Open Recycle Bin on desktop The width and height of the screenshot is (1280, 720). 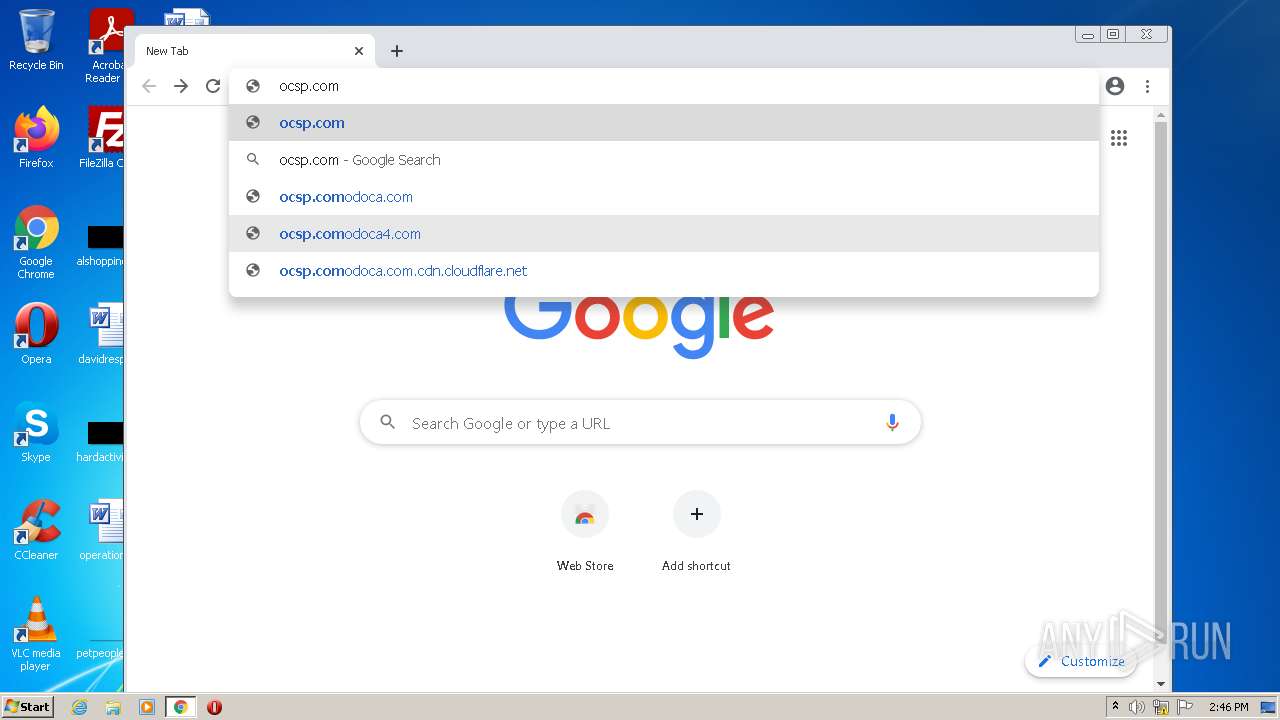pos(36,40)
